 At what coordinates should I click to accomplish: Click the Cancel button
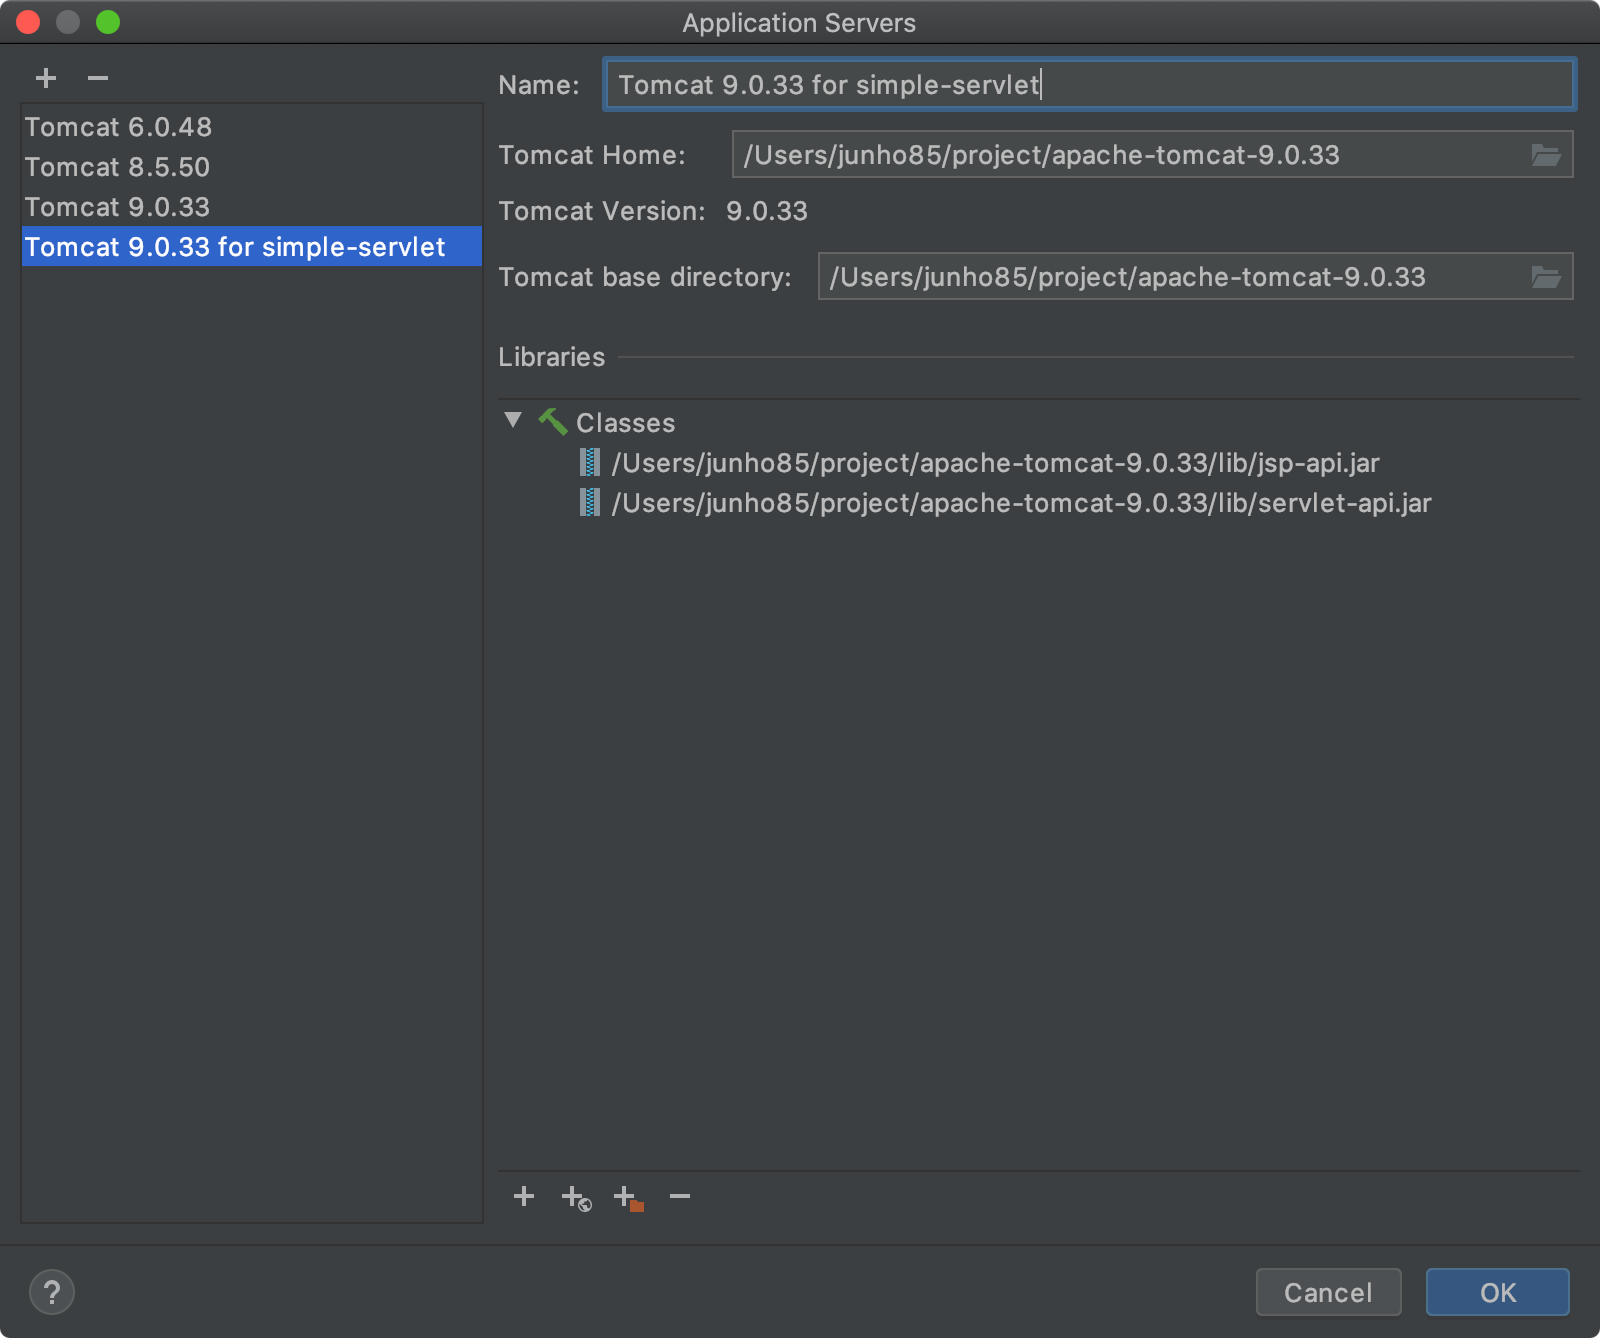tap(1328, 1293)
